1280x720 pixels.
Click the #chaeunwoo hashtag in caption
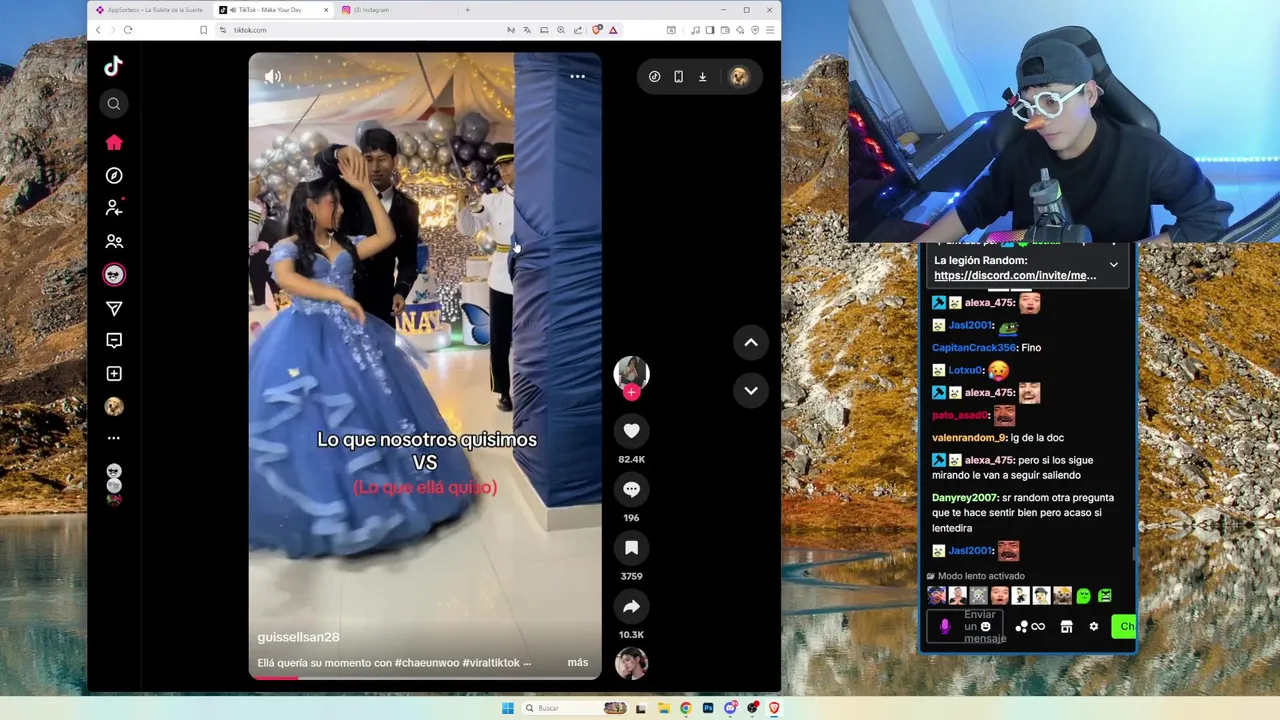(x=427, y=662)
